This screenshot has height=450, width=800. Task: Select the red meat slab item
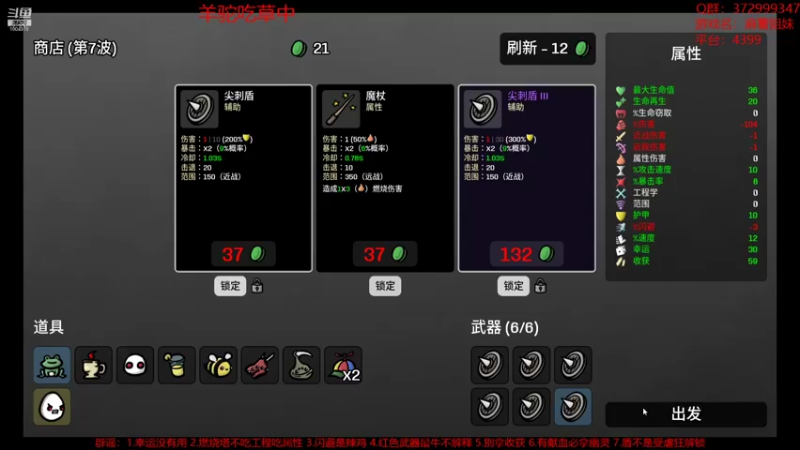pyautogui.click(x=260, y=365)
